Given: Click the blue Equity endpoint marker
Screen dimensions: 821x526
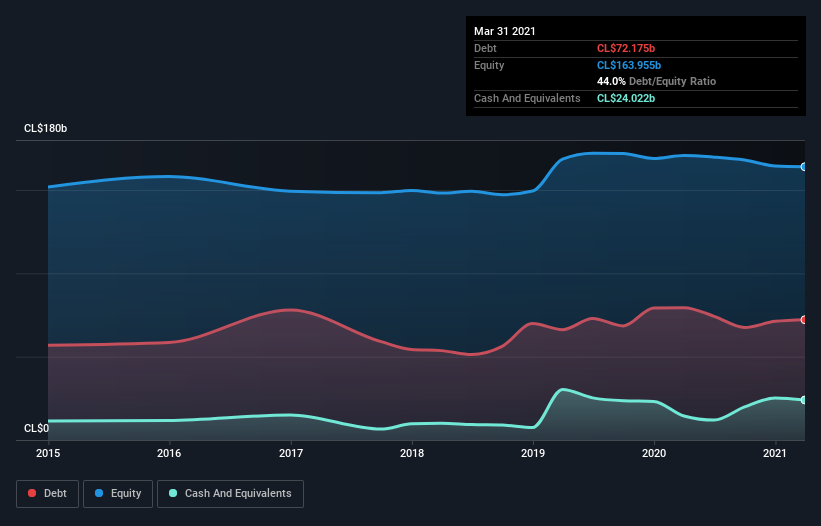Looking at the screenshot, I should (x=804, y=167).
